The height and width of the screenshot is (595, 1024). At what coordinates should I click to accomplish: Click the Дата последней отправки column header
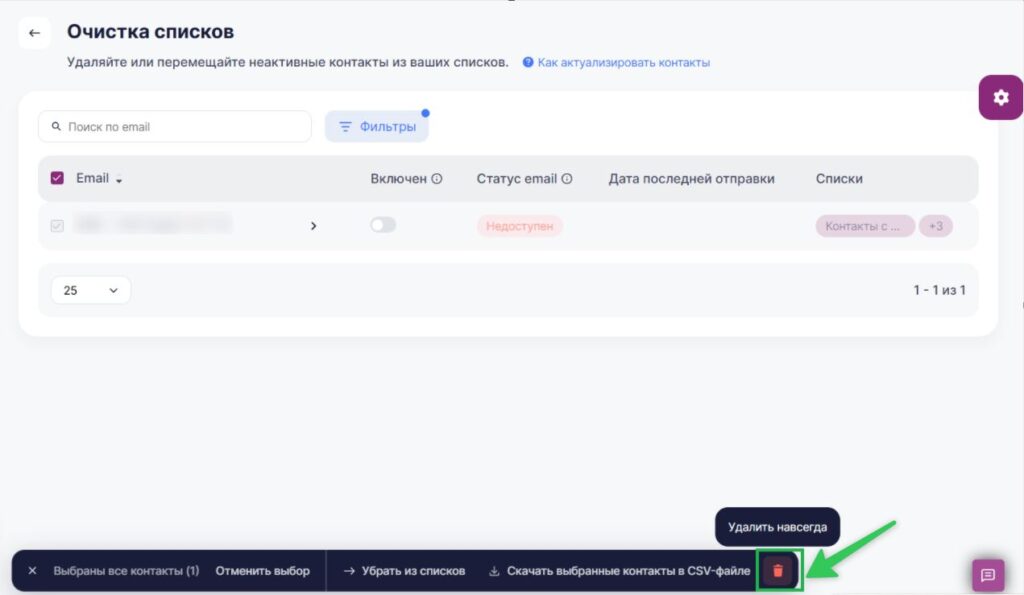pos(692,179)
